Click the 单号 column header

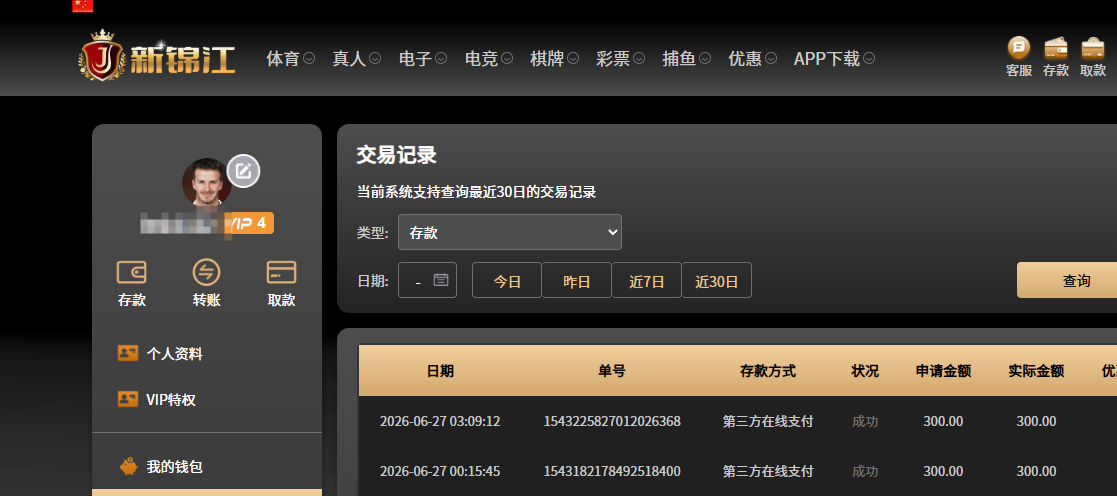(612, 371)
